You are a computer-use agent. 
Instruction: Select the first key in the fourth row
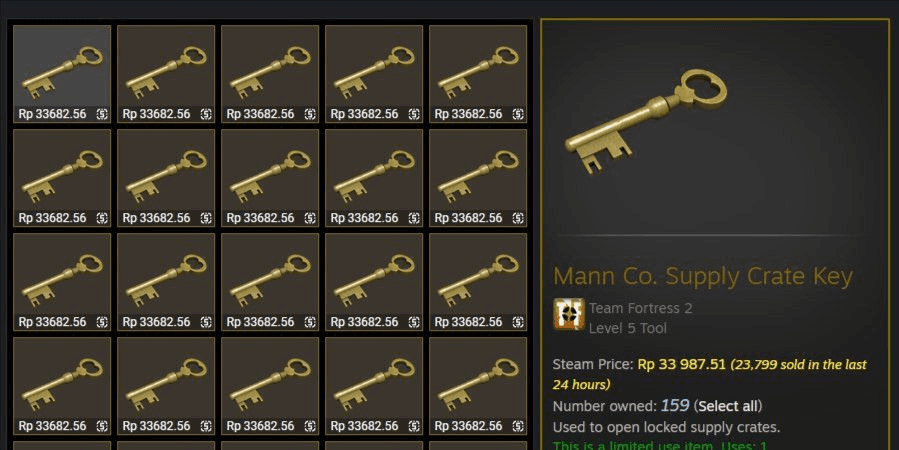pyautogui.click(x=62, y=386)
